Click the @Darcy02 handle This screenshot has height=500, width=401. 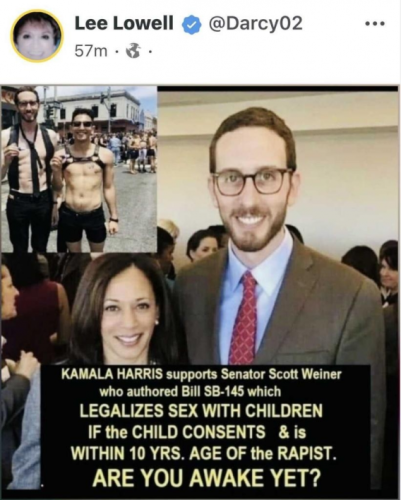coord(255,24)
